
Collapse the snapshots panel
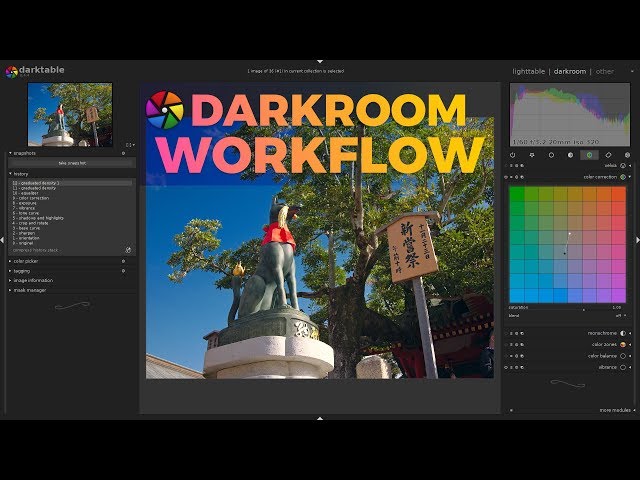11,153
